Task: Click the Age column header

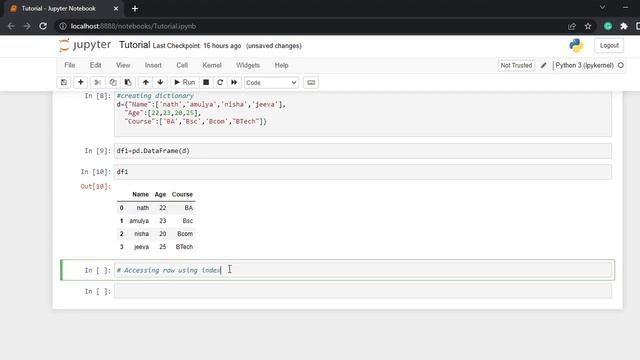Action: (x=160, y=194)
